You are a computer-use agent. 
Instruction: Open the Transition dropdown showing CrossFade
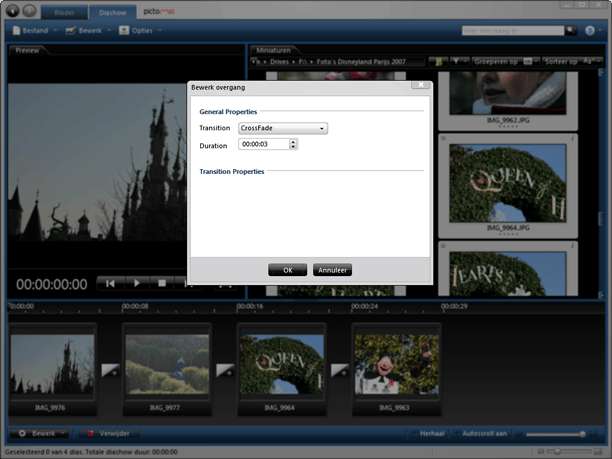[283, 128]
